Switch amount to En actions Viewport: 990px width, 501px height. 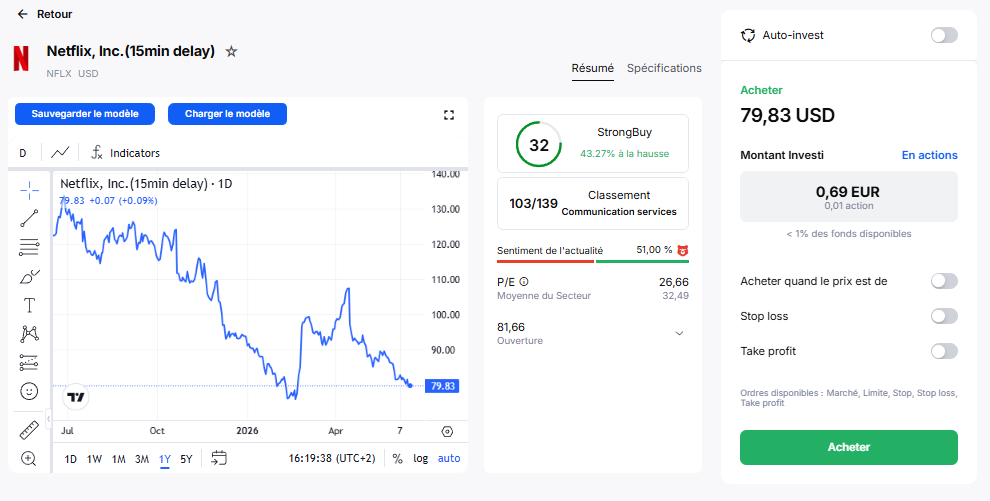tap(929, 155)
